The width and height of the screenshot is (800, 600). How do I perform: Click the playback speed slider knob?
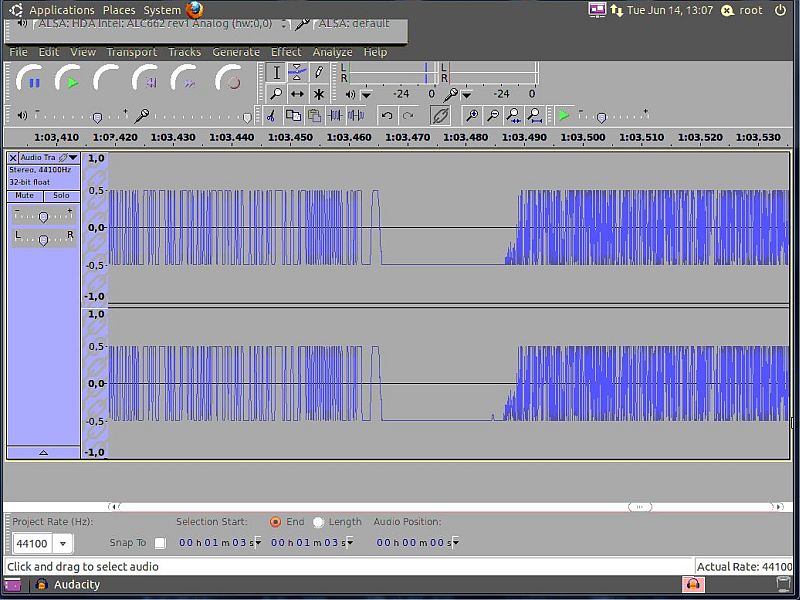pos(602,118)
